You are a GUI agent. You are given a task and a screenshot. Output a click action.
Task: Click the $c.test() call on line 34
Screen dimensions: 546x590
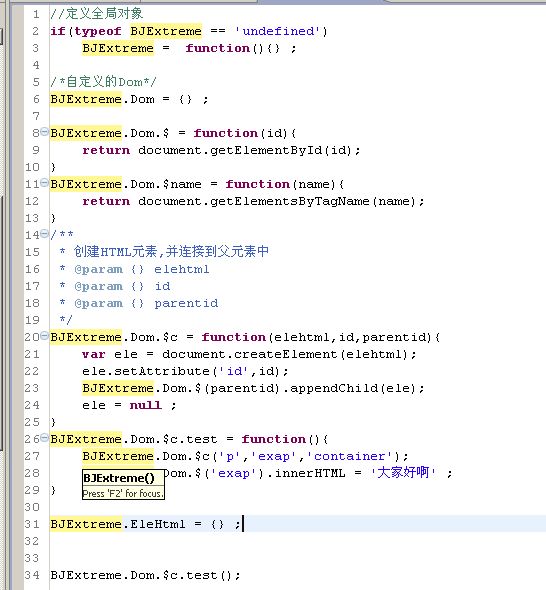coord(201,575)
